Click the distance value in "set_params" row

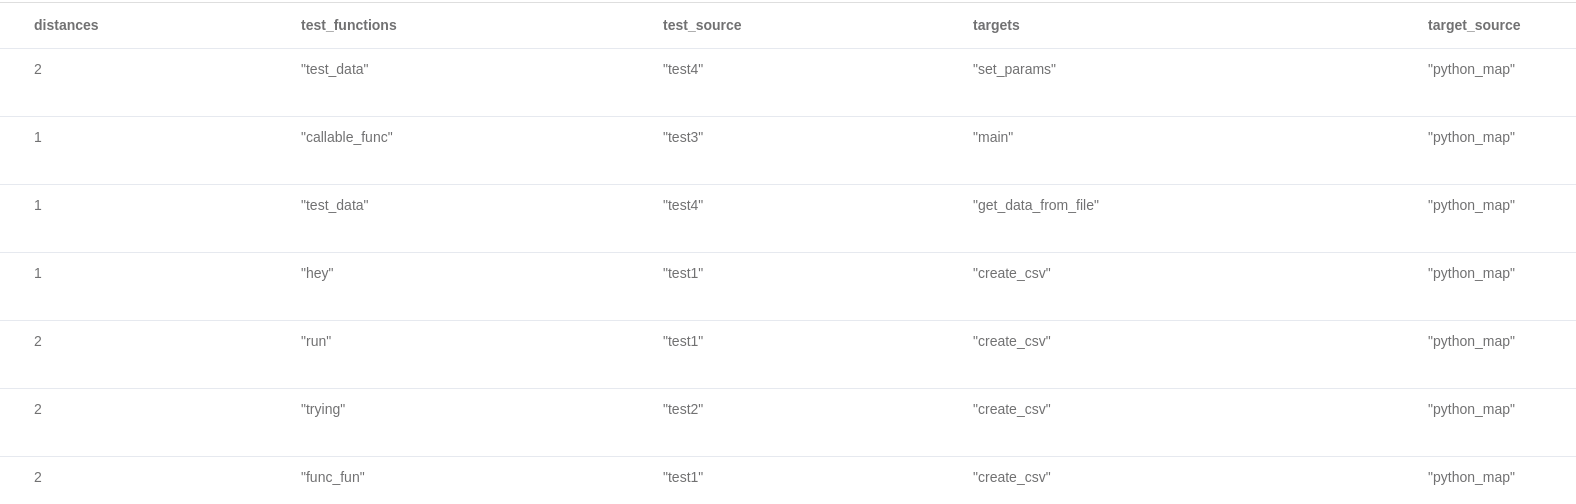pyautogui.click(x=38, y=69)
